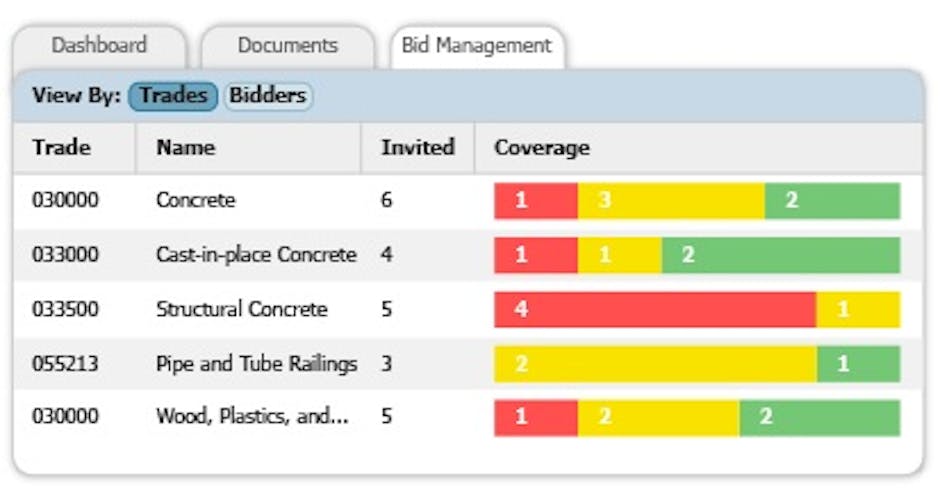Click red coverage segment 1 for Concrete
This screenshot has width=940, height=501.
(x=536, y=201)
